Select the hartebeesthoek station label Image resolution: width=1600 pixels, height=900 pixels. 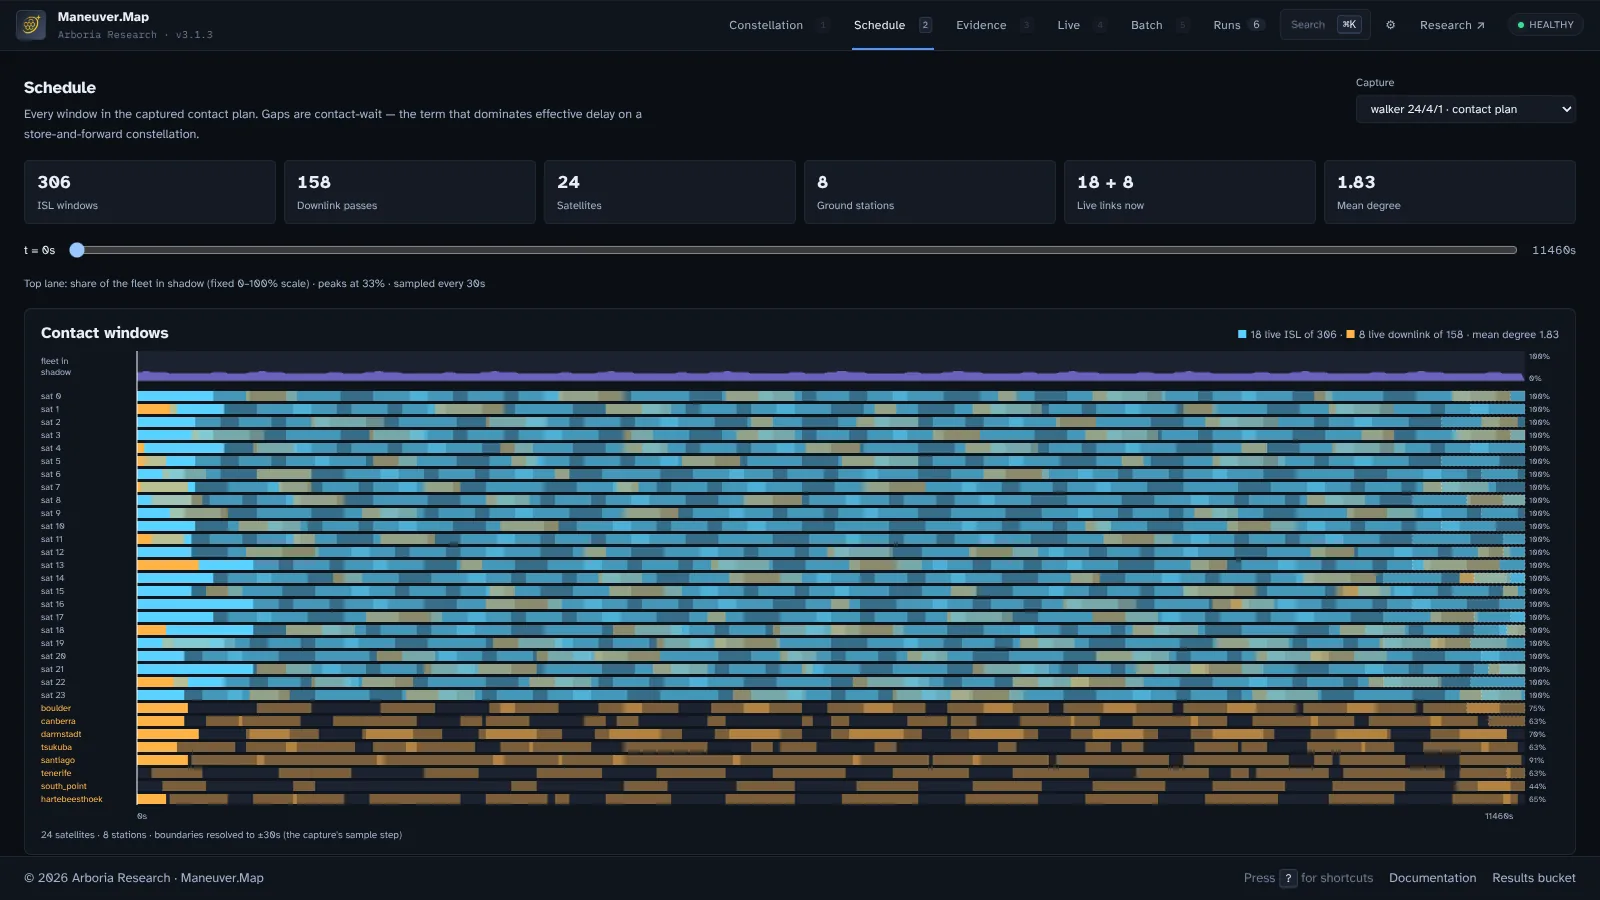point(72,799)
